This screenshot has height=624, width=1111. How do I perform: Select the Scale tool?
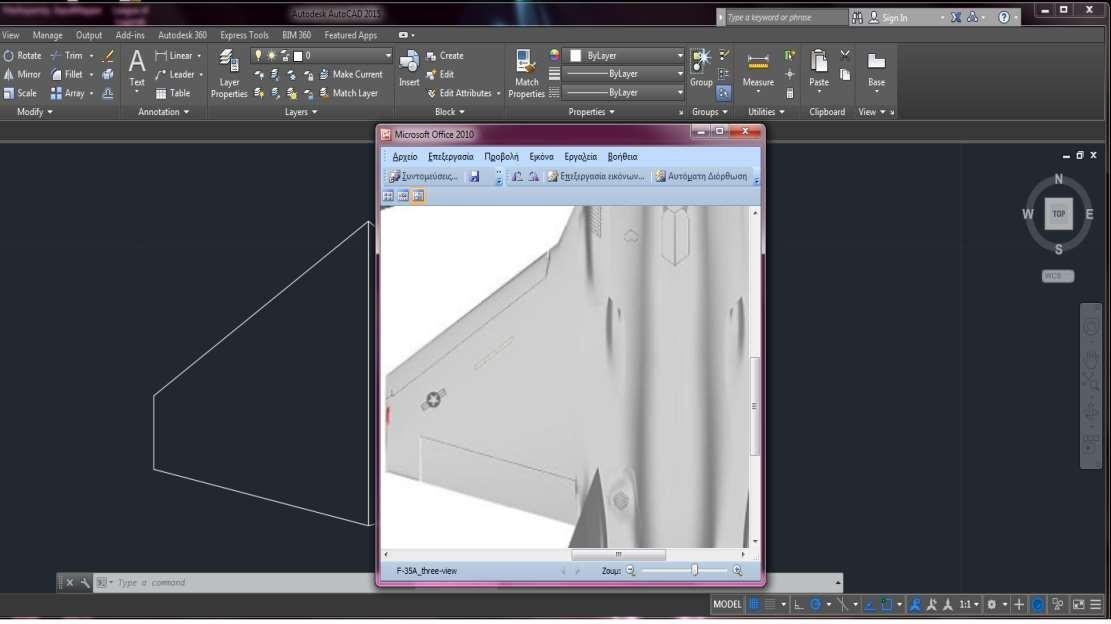(21, 93)
